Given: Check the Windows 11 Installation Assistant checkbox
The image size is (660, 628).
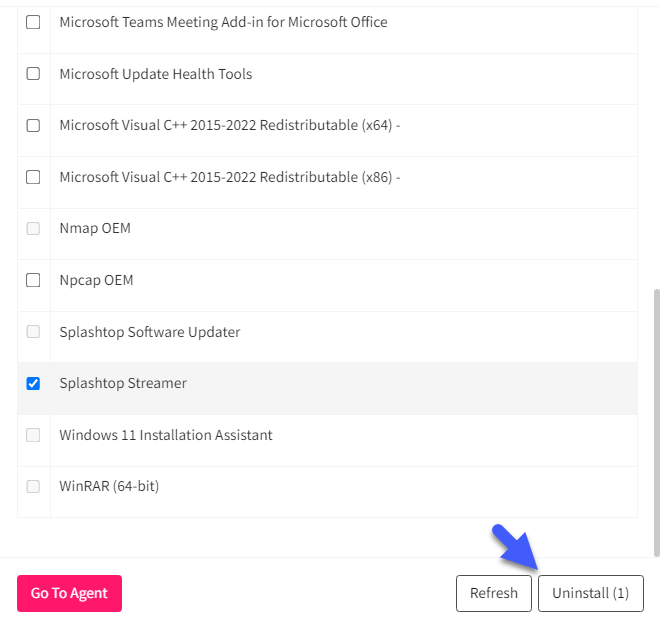Looking at the screenshot, I should 33,435.
